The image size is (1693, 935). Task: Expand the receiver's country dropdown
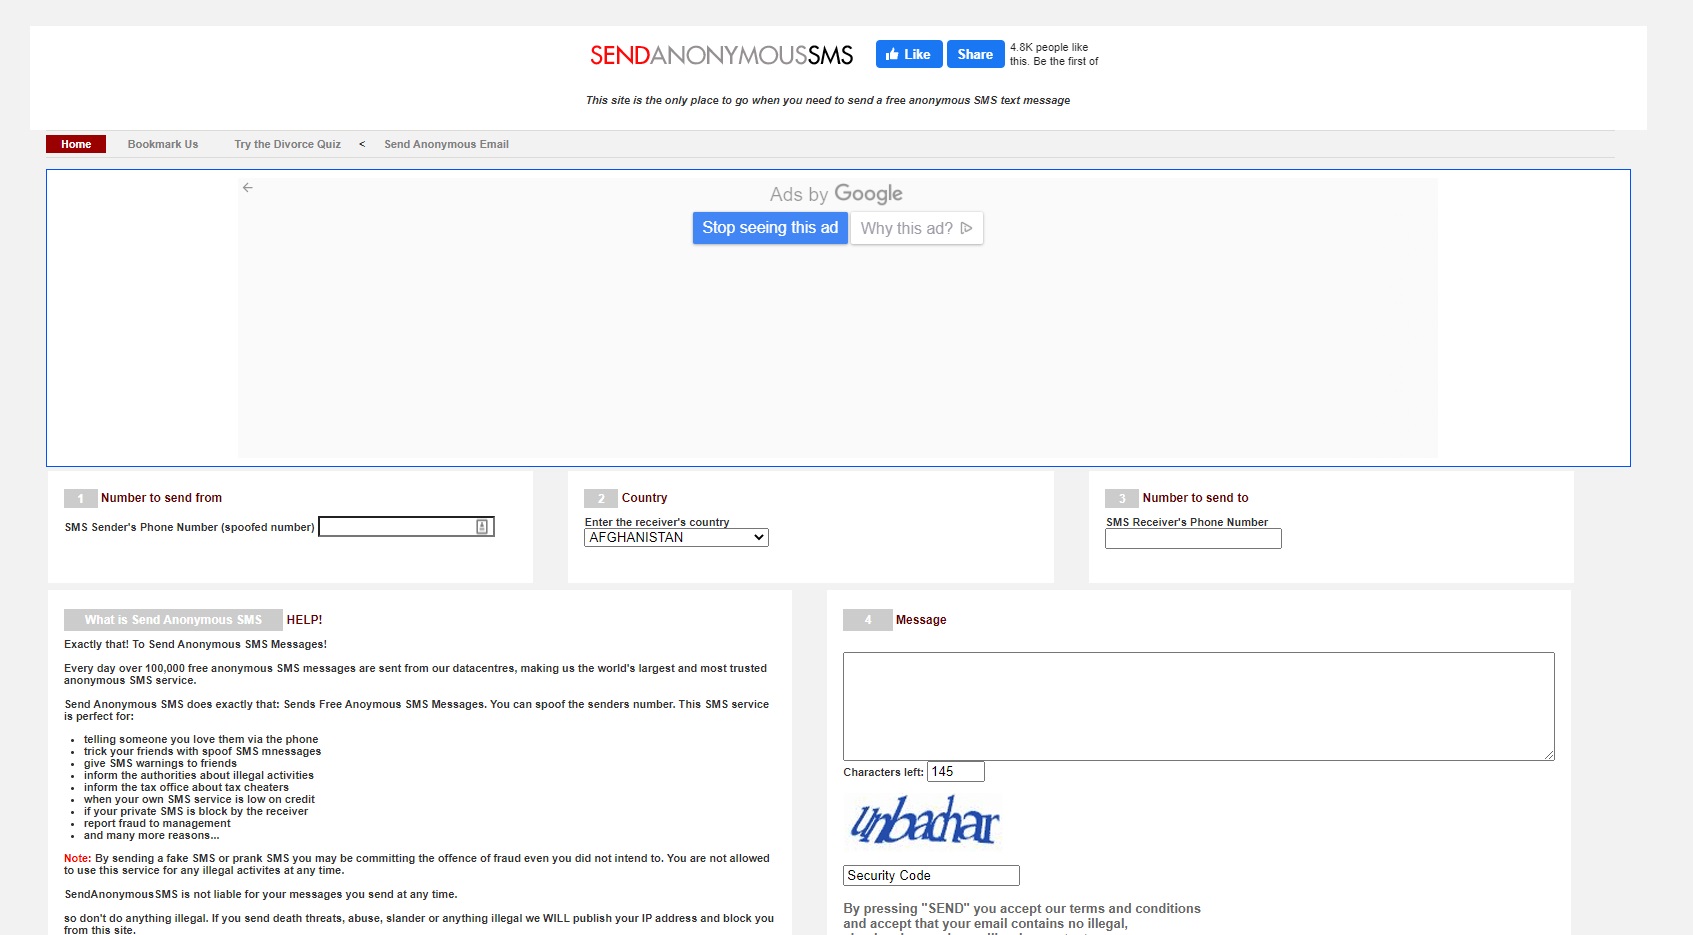coord(676,538)
